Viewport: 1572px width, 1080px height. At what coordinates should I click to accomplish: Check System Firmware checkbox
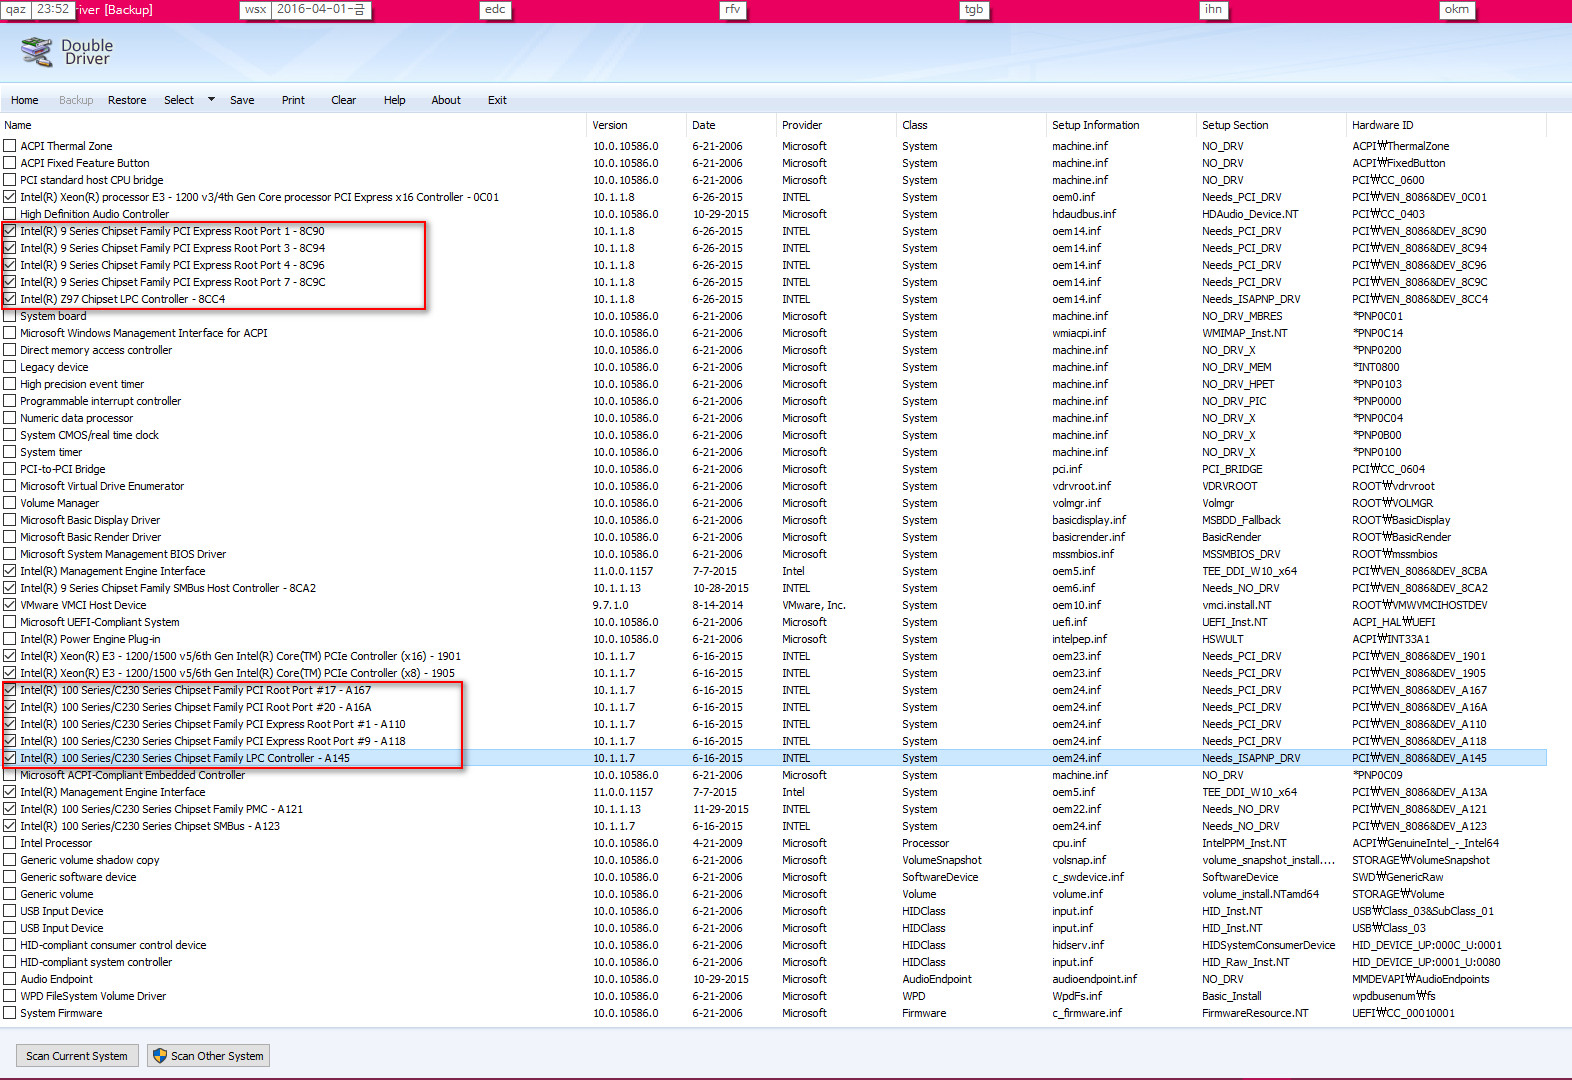click(10, 1013)
